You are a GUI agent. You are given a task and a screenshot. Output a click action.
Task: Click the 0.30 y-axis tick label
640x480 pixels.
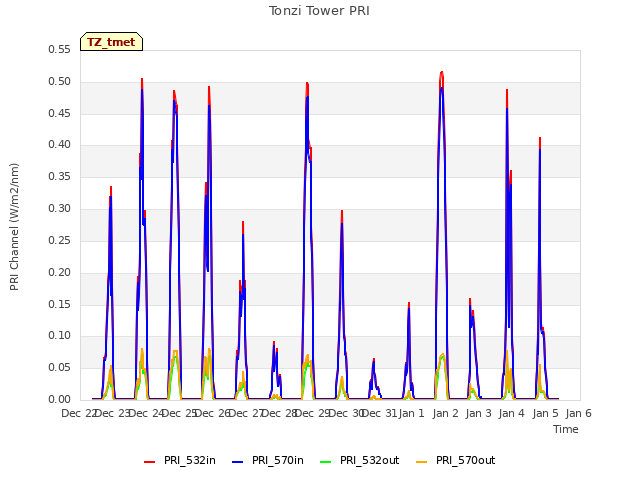click(59, 208)
